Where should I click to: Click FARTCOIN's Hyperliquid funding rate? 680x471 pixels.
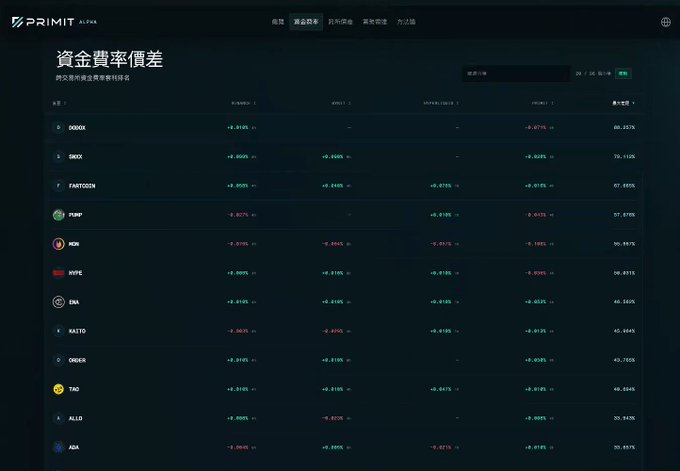tap(441, 186)
